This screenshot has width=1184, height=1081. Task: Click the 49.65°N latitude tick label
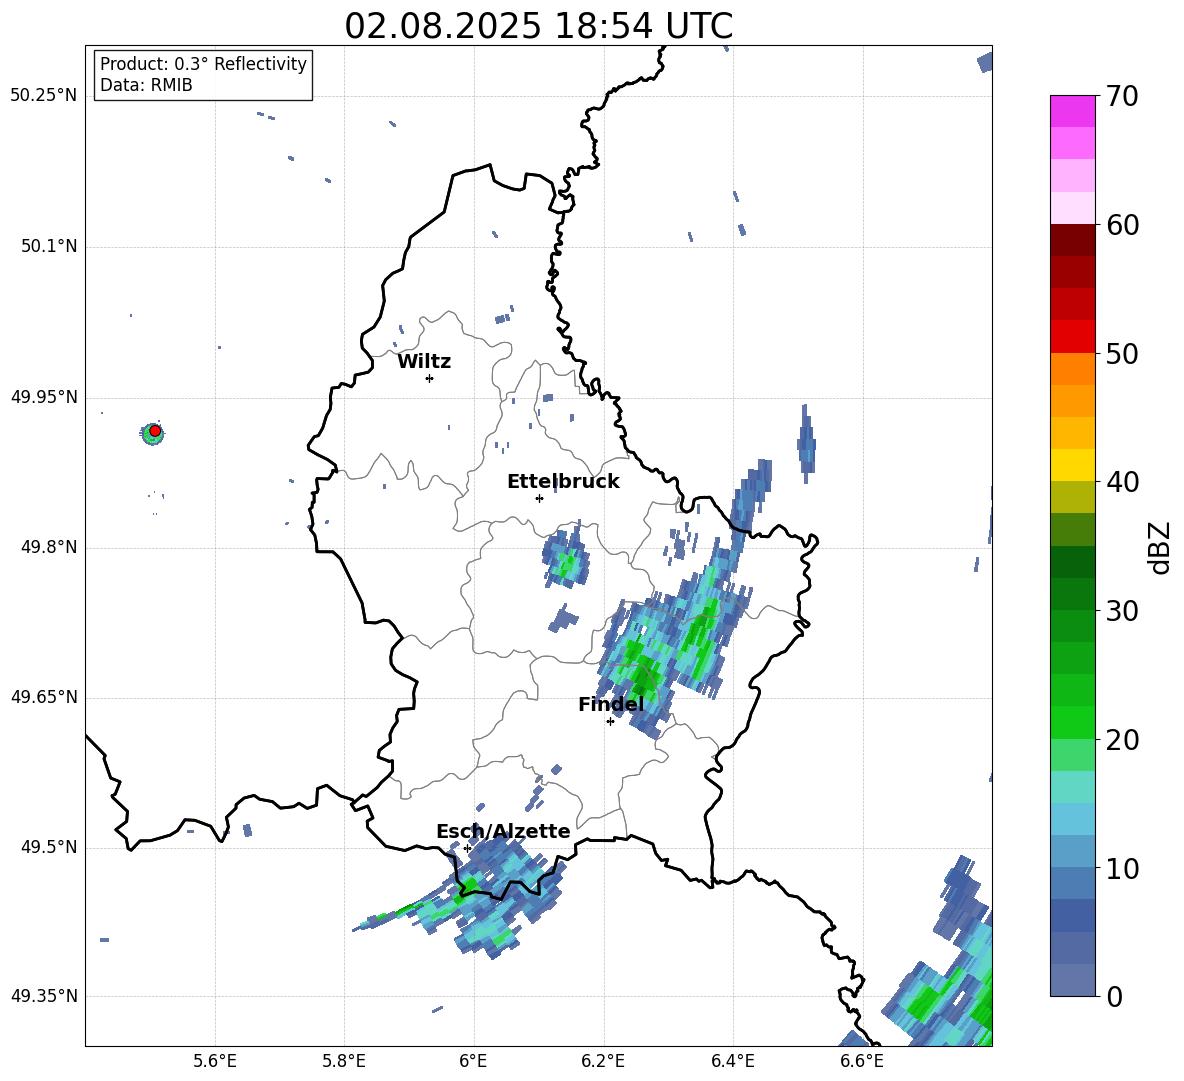pyautogui.click(x=44, y=696)
